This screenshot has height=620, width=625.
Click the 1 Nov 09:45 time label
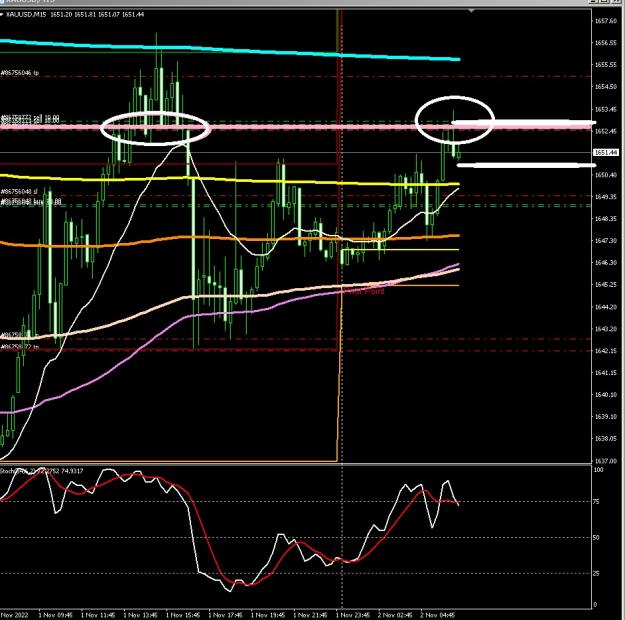(x=55, y=615)
